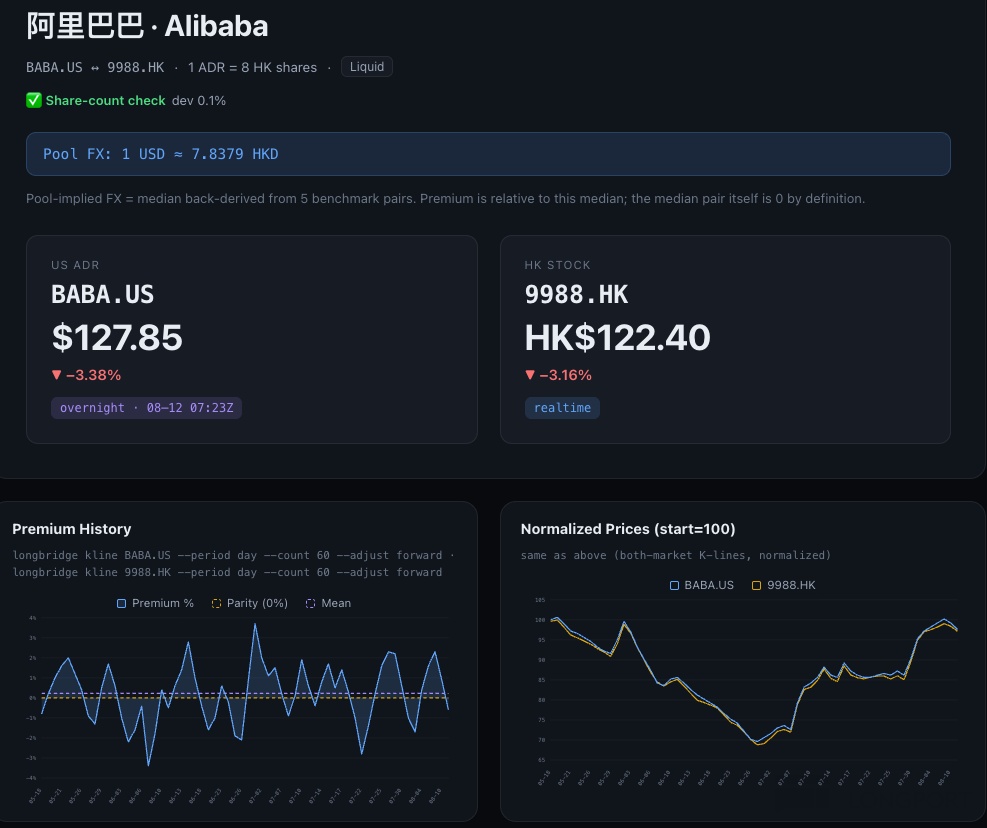987x828 pixels.
Task: Toggle the Mean legend entry
Action: click(328, 603)
